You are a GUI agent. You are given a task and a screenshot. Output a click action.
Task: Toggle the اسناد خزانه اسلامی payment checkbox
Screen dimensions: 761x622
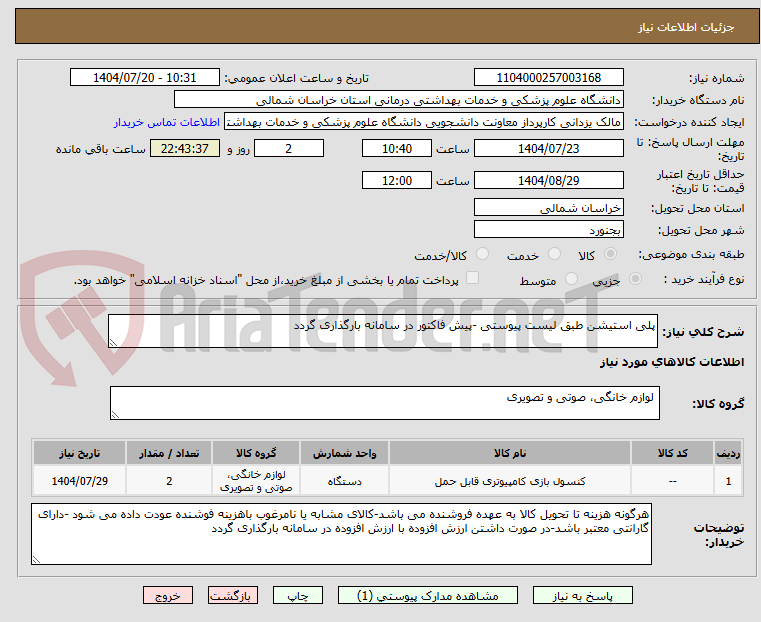pyautogui.click(x=472, y=278)
